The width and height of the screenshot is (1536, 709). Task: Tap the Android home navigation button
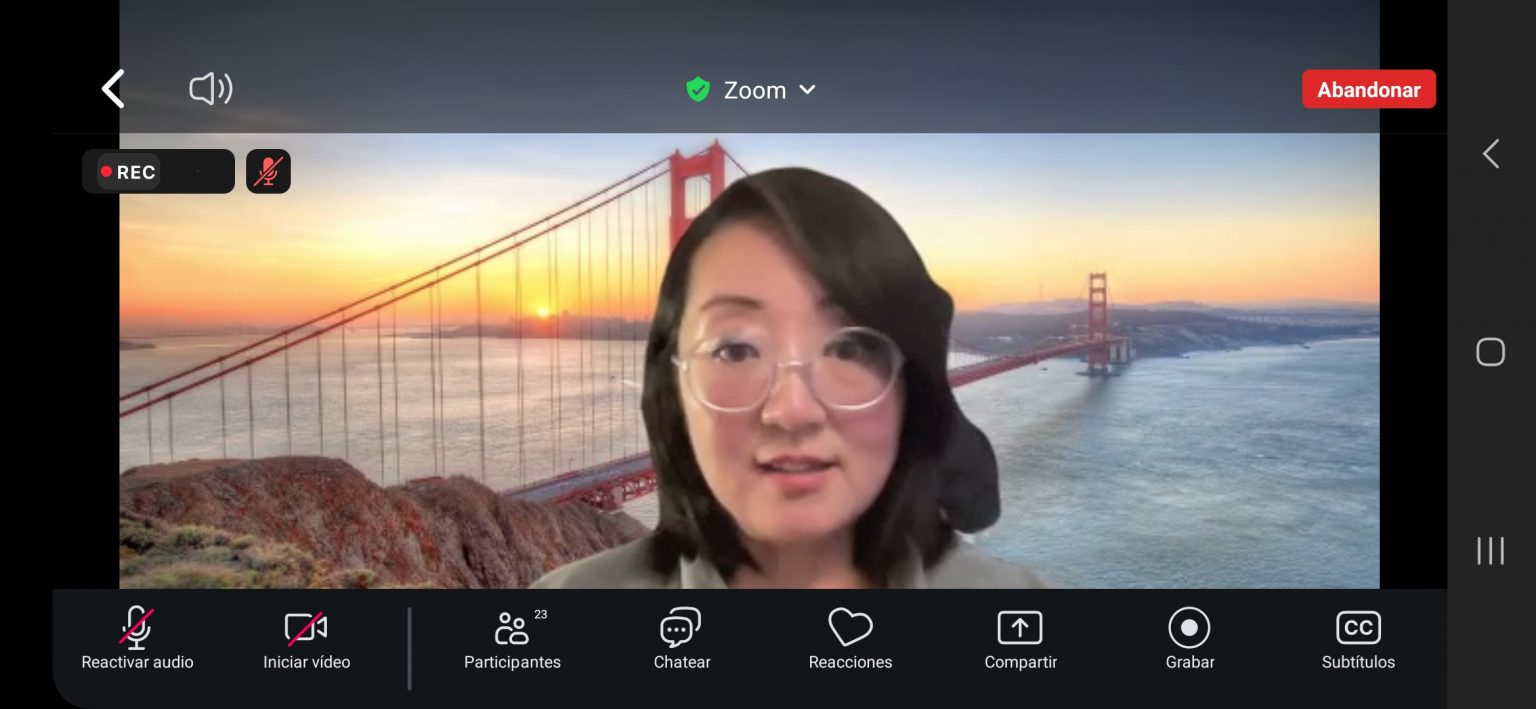click(x=1491, y=352)
